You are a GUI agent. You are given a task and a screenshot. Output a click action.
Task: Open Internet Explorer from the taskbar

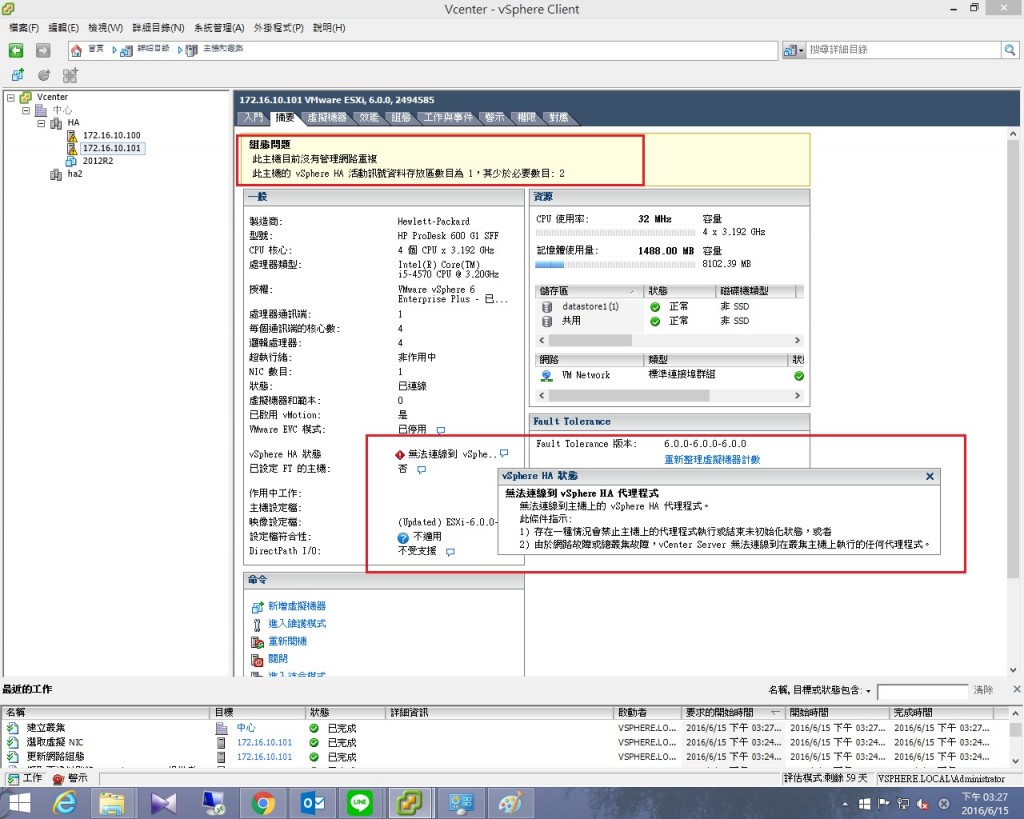(x=65, y=803)
